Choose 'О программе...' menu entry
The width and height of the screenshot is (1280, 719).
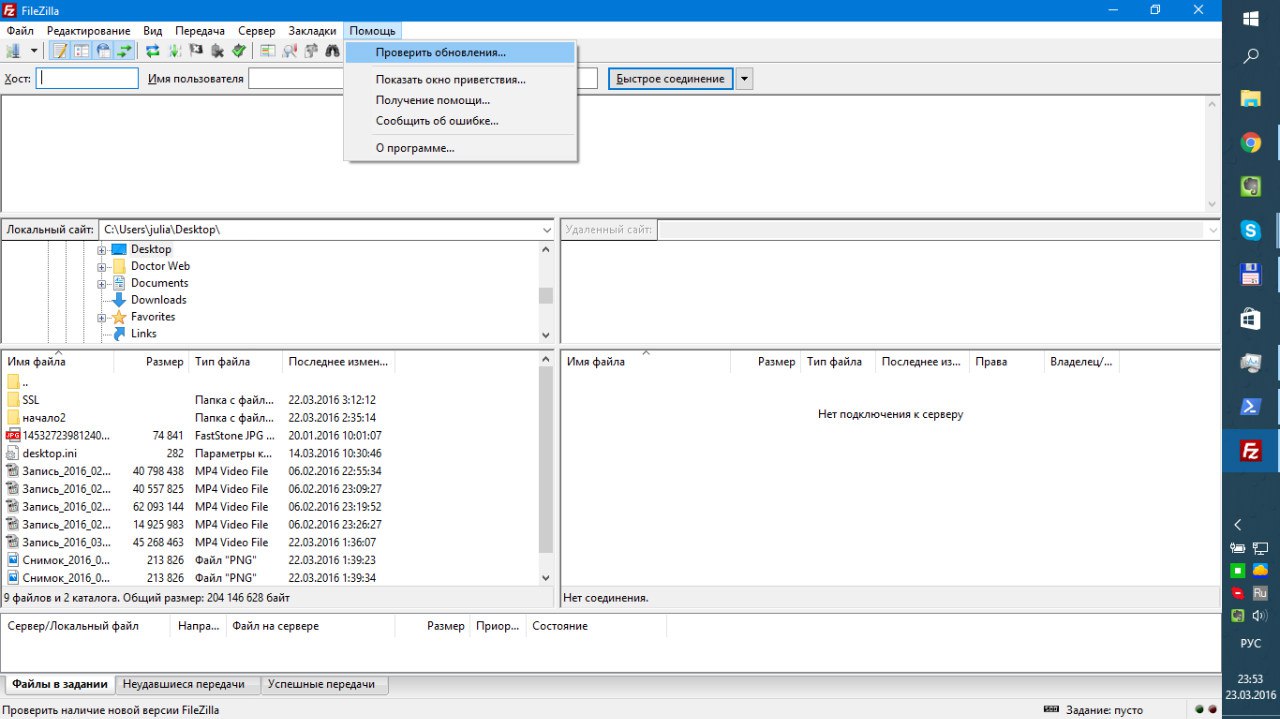(x=414, y=148)
